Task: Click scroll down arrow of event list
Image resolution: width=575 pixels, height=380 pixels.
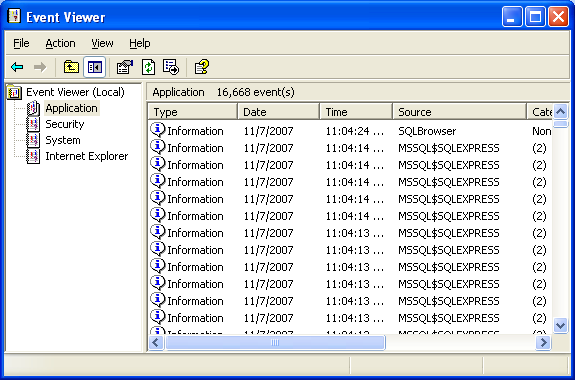Action: [x=560, y=325]
